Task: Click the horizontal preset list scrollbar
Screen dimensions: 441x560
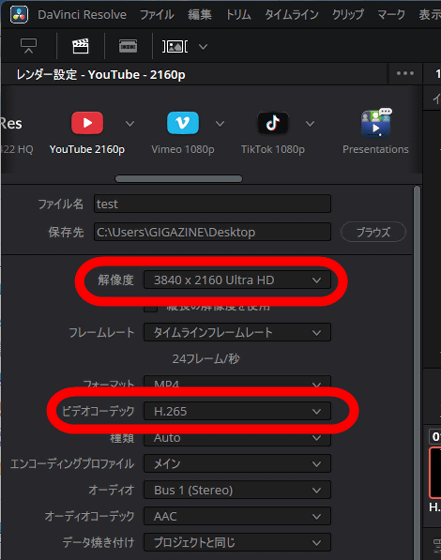Action: pyautogui.click(x=179, y=179)
